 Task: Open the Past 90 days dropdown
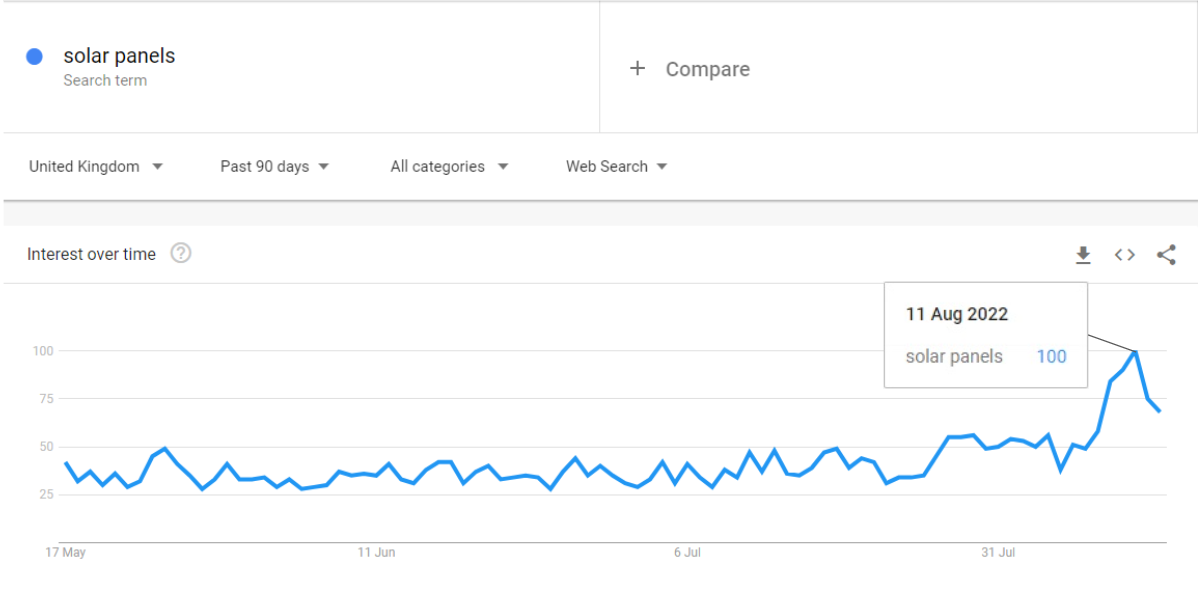(x=275, y=167)
